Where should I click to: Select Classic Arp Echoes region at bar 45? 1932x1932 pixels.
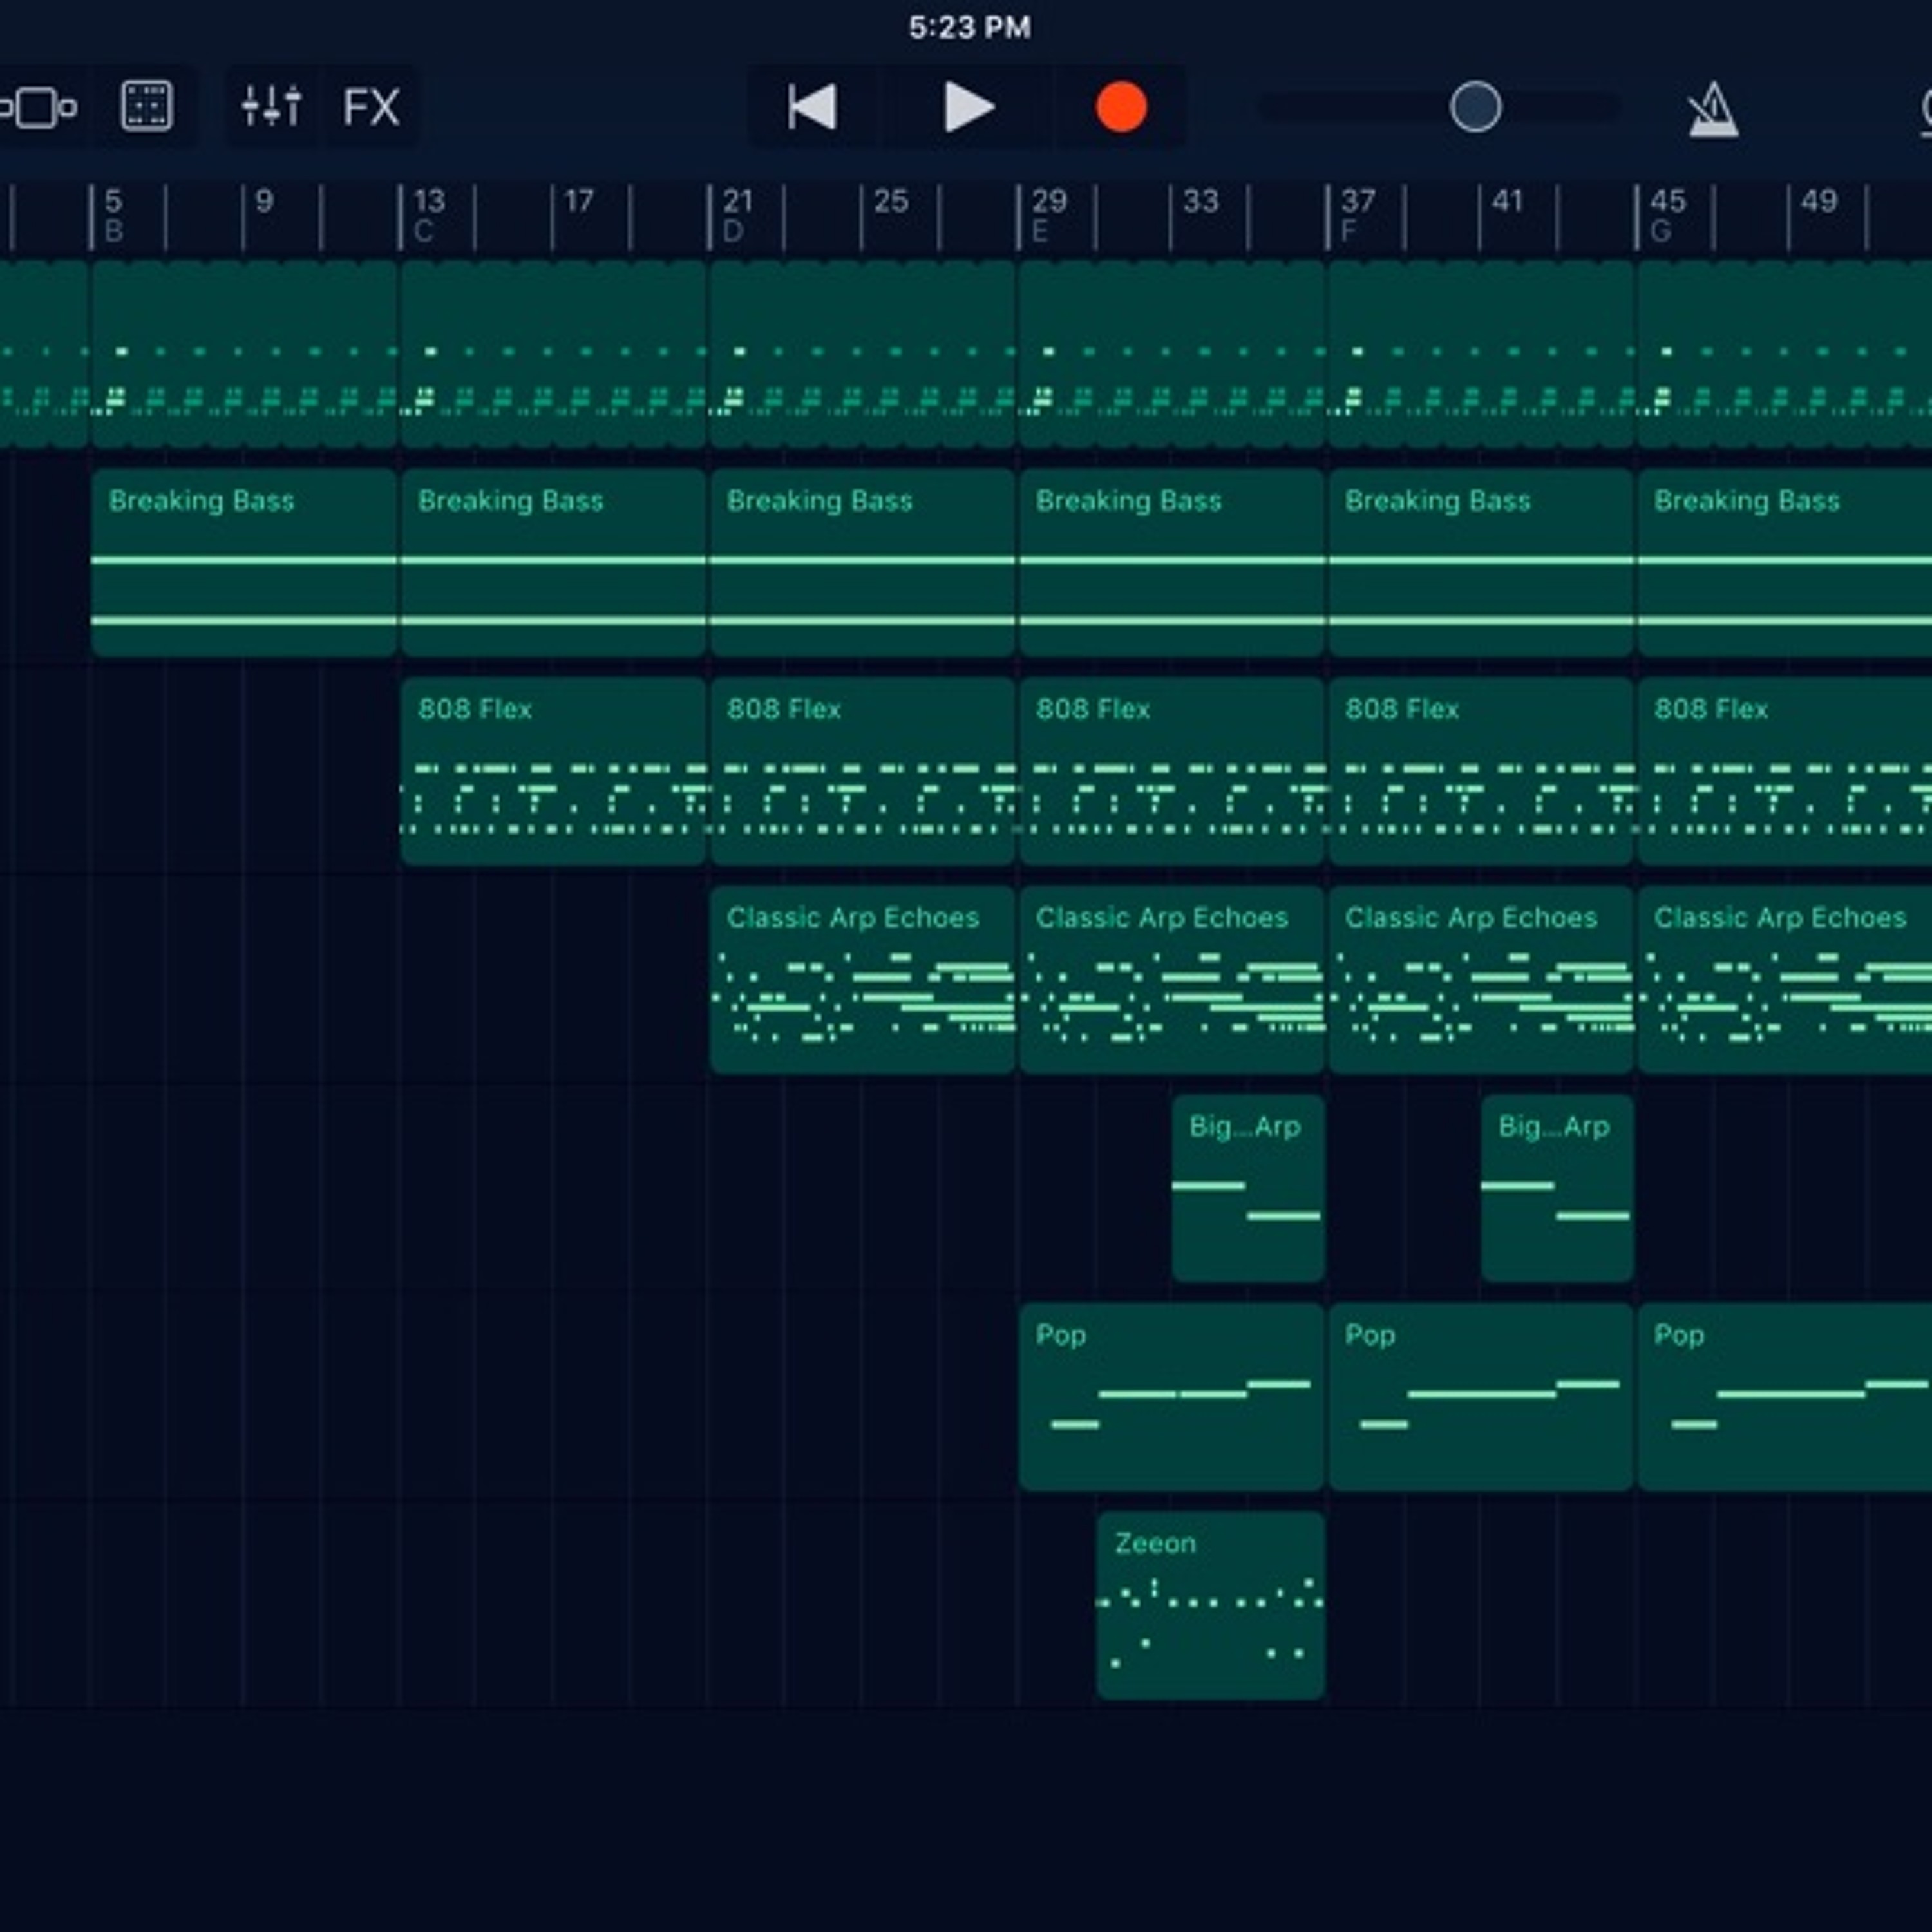1785,980
